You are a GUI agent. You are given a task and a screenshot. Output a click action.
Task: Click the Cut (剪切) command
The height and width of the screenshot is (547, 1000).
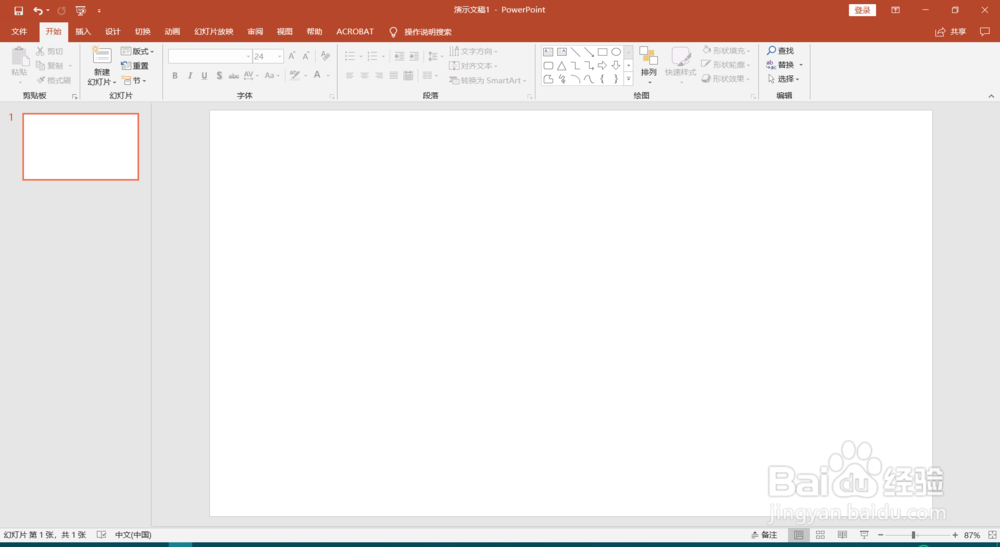(x=50, y=51)
